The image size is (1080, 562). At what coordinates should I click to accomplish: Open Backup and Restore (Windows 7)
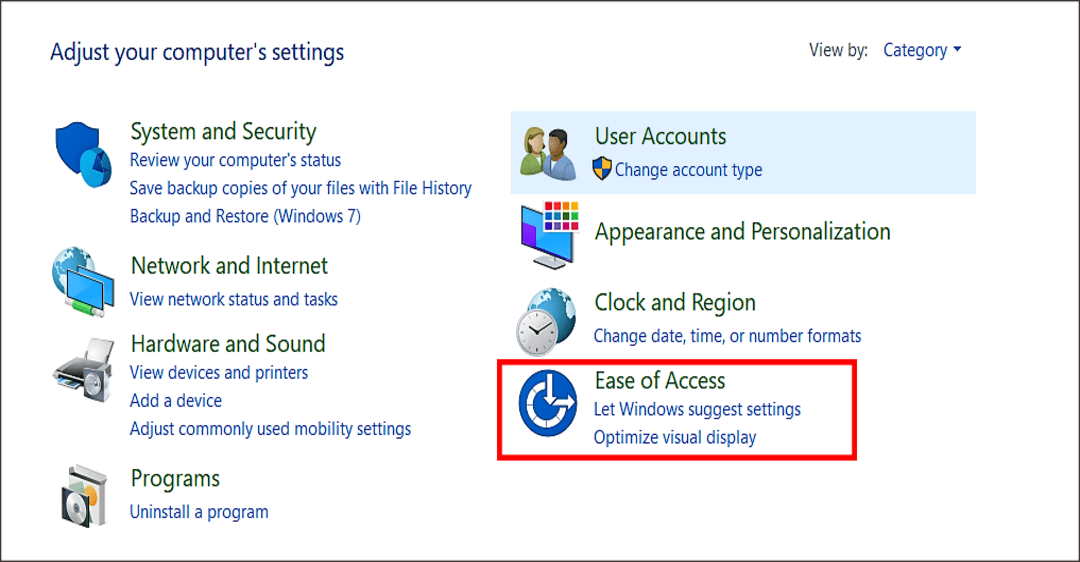[245, 216]
